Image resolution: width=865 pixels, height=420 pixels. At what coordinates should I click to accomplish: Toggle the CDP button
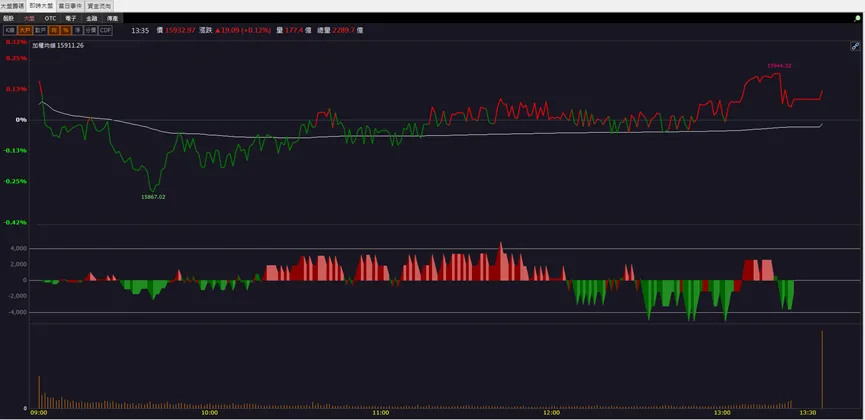(x=105, y=30)
